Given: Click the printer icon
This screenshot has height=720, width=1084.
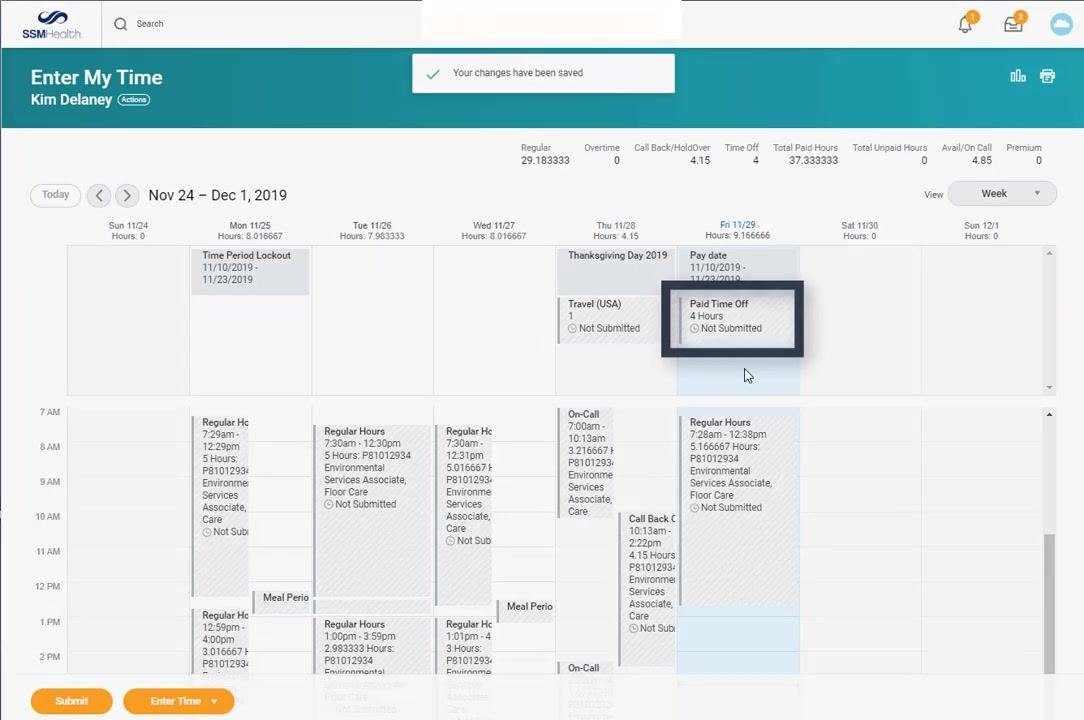Looking at the screenshot, I should click(x=1047, y=76).
